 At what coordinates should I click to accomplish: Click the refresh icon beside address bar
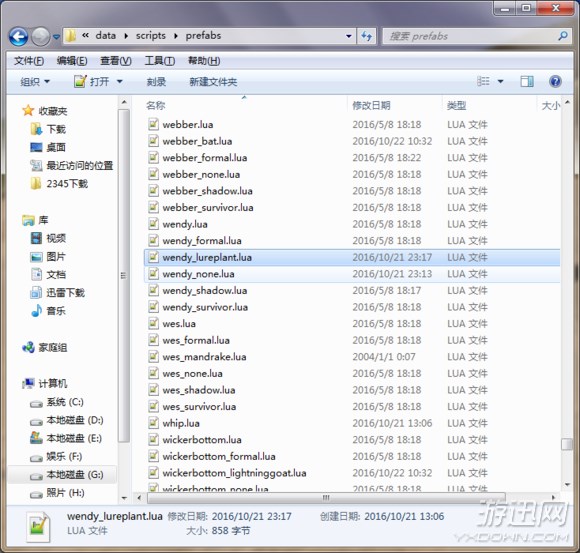[x=366, y=36]
